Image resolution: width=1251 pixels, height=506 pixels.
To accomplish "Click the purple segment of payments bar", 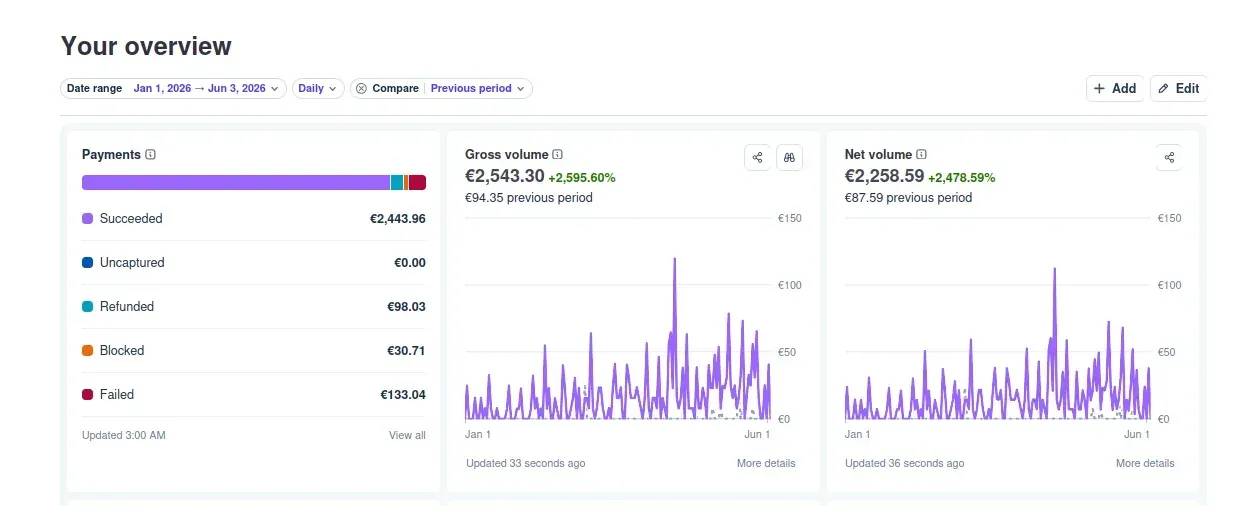I will click(236, 182).
